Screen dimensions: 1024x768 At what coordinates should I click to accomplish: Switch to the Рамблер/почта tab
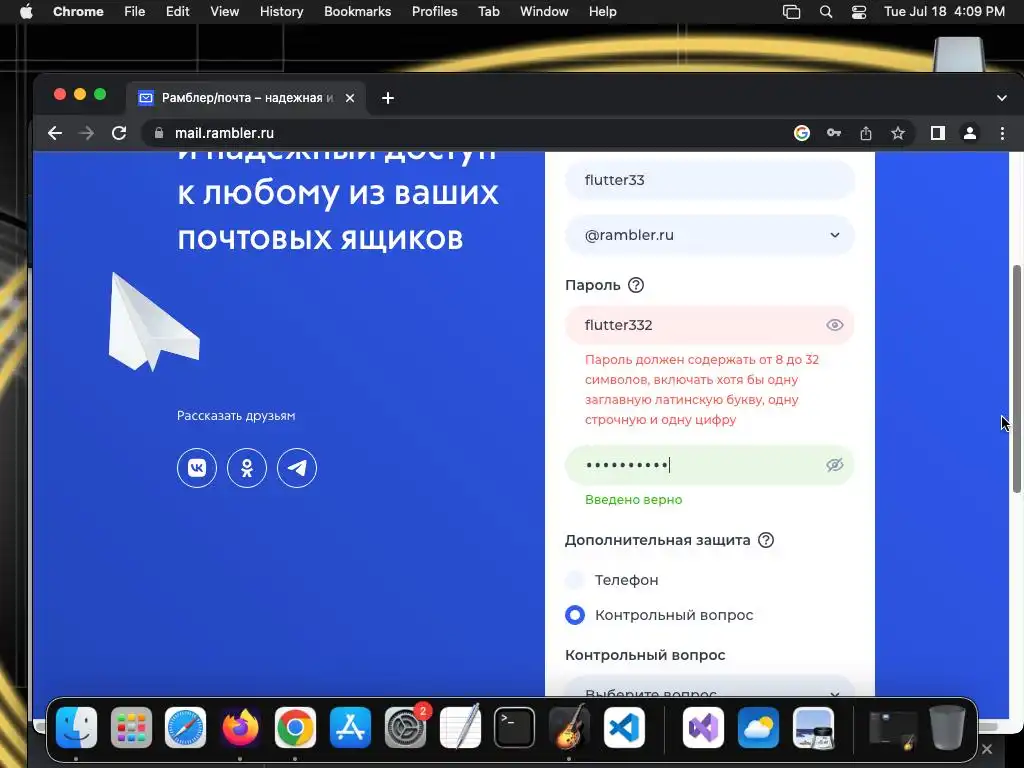tap(248, 98)
